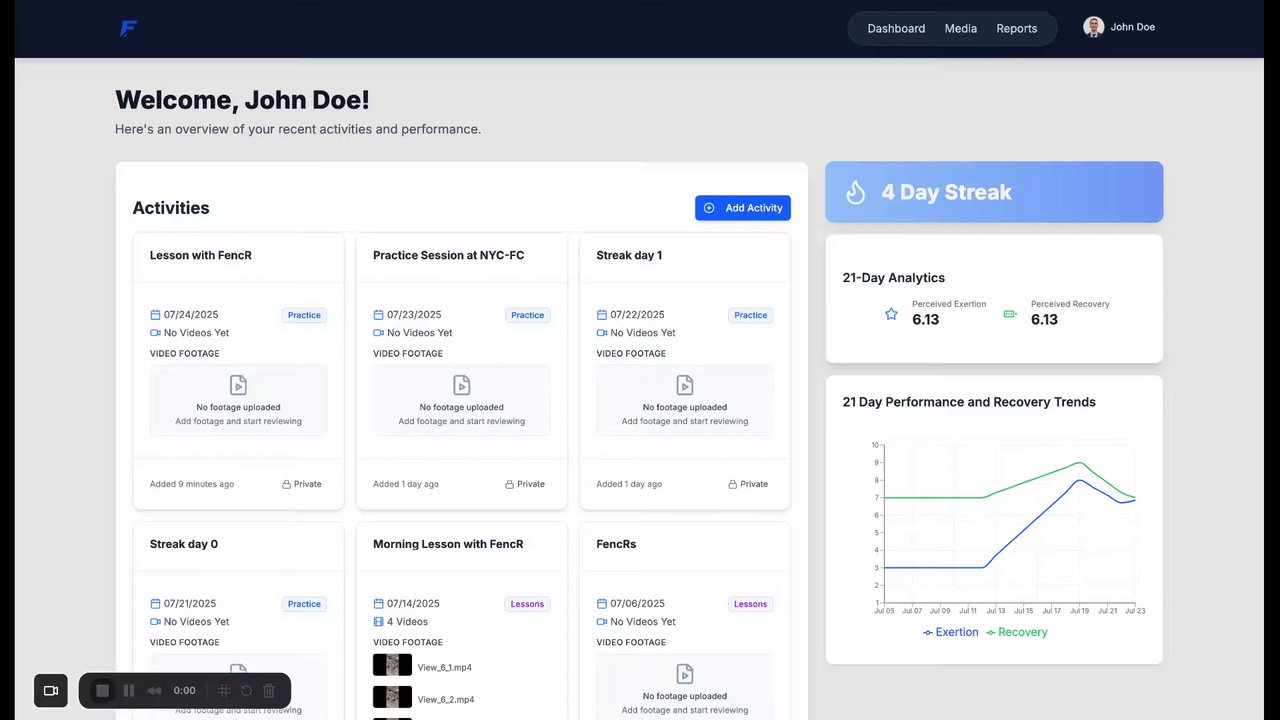The image size is (1280, 720).
Task: Click John Doe's profile avatar
Action: click(1093, 27)
